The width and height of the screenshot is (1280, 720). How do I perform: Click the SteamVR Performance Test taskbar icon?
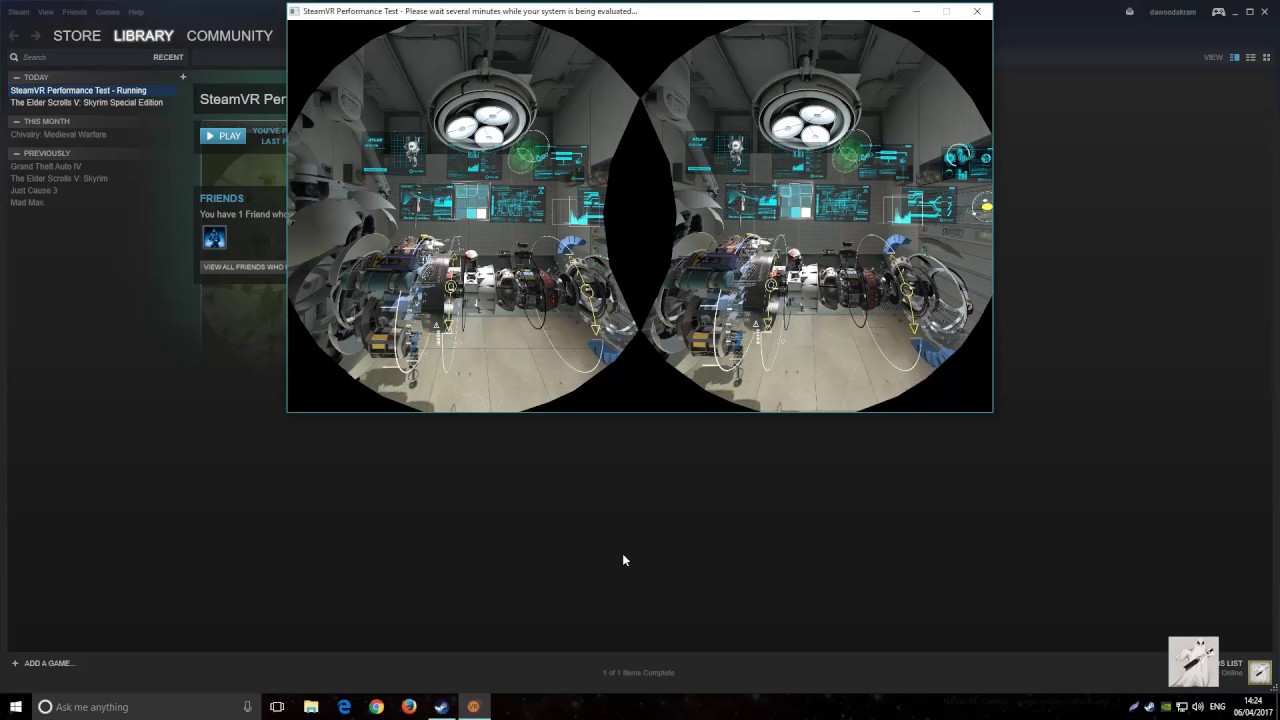pyautogui.click(x=474, y=706)
